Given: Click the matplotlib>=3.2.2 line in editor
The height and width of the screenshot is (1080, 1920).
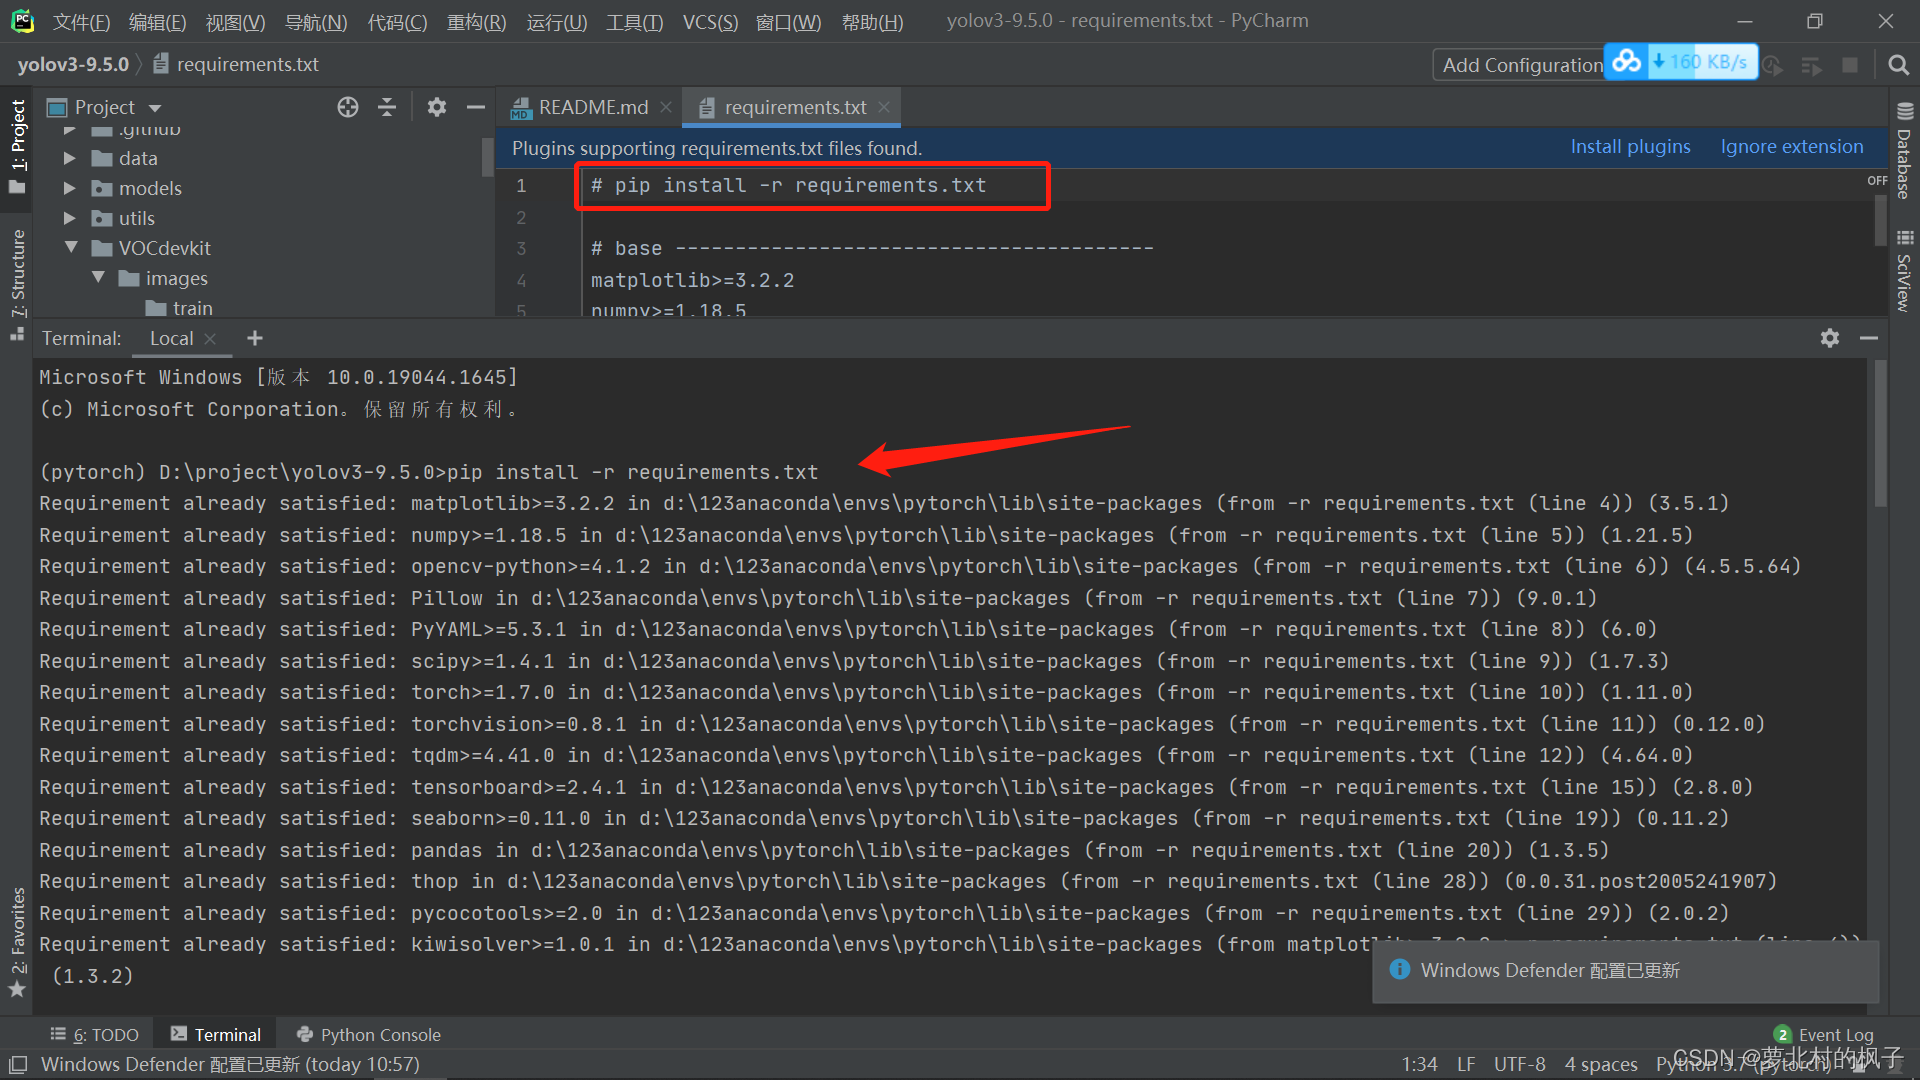Looking at the screenshot, I should coord(692,281).
